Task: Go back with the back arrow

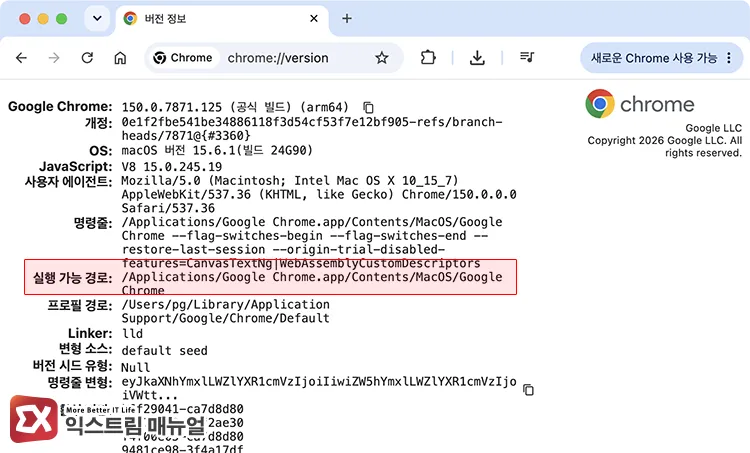Action: coord(22,58)
